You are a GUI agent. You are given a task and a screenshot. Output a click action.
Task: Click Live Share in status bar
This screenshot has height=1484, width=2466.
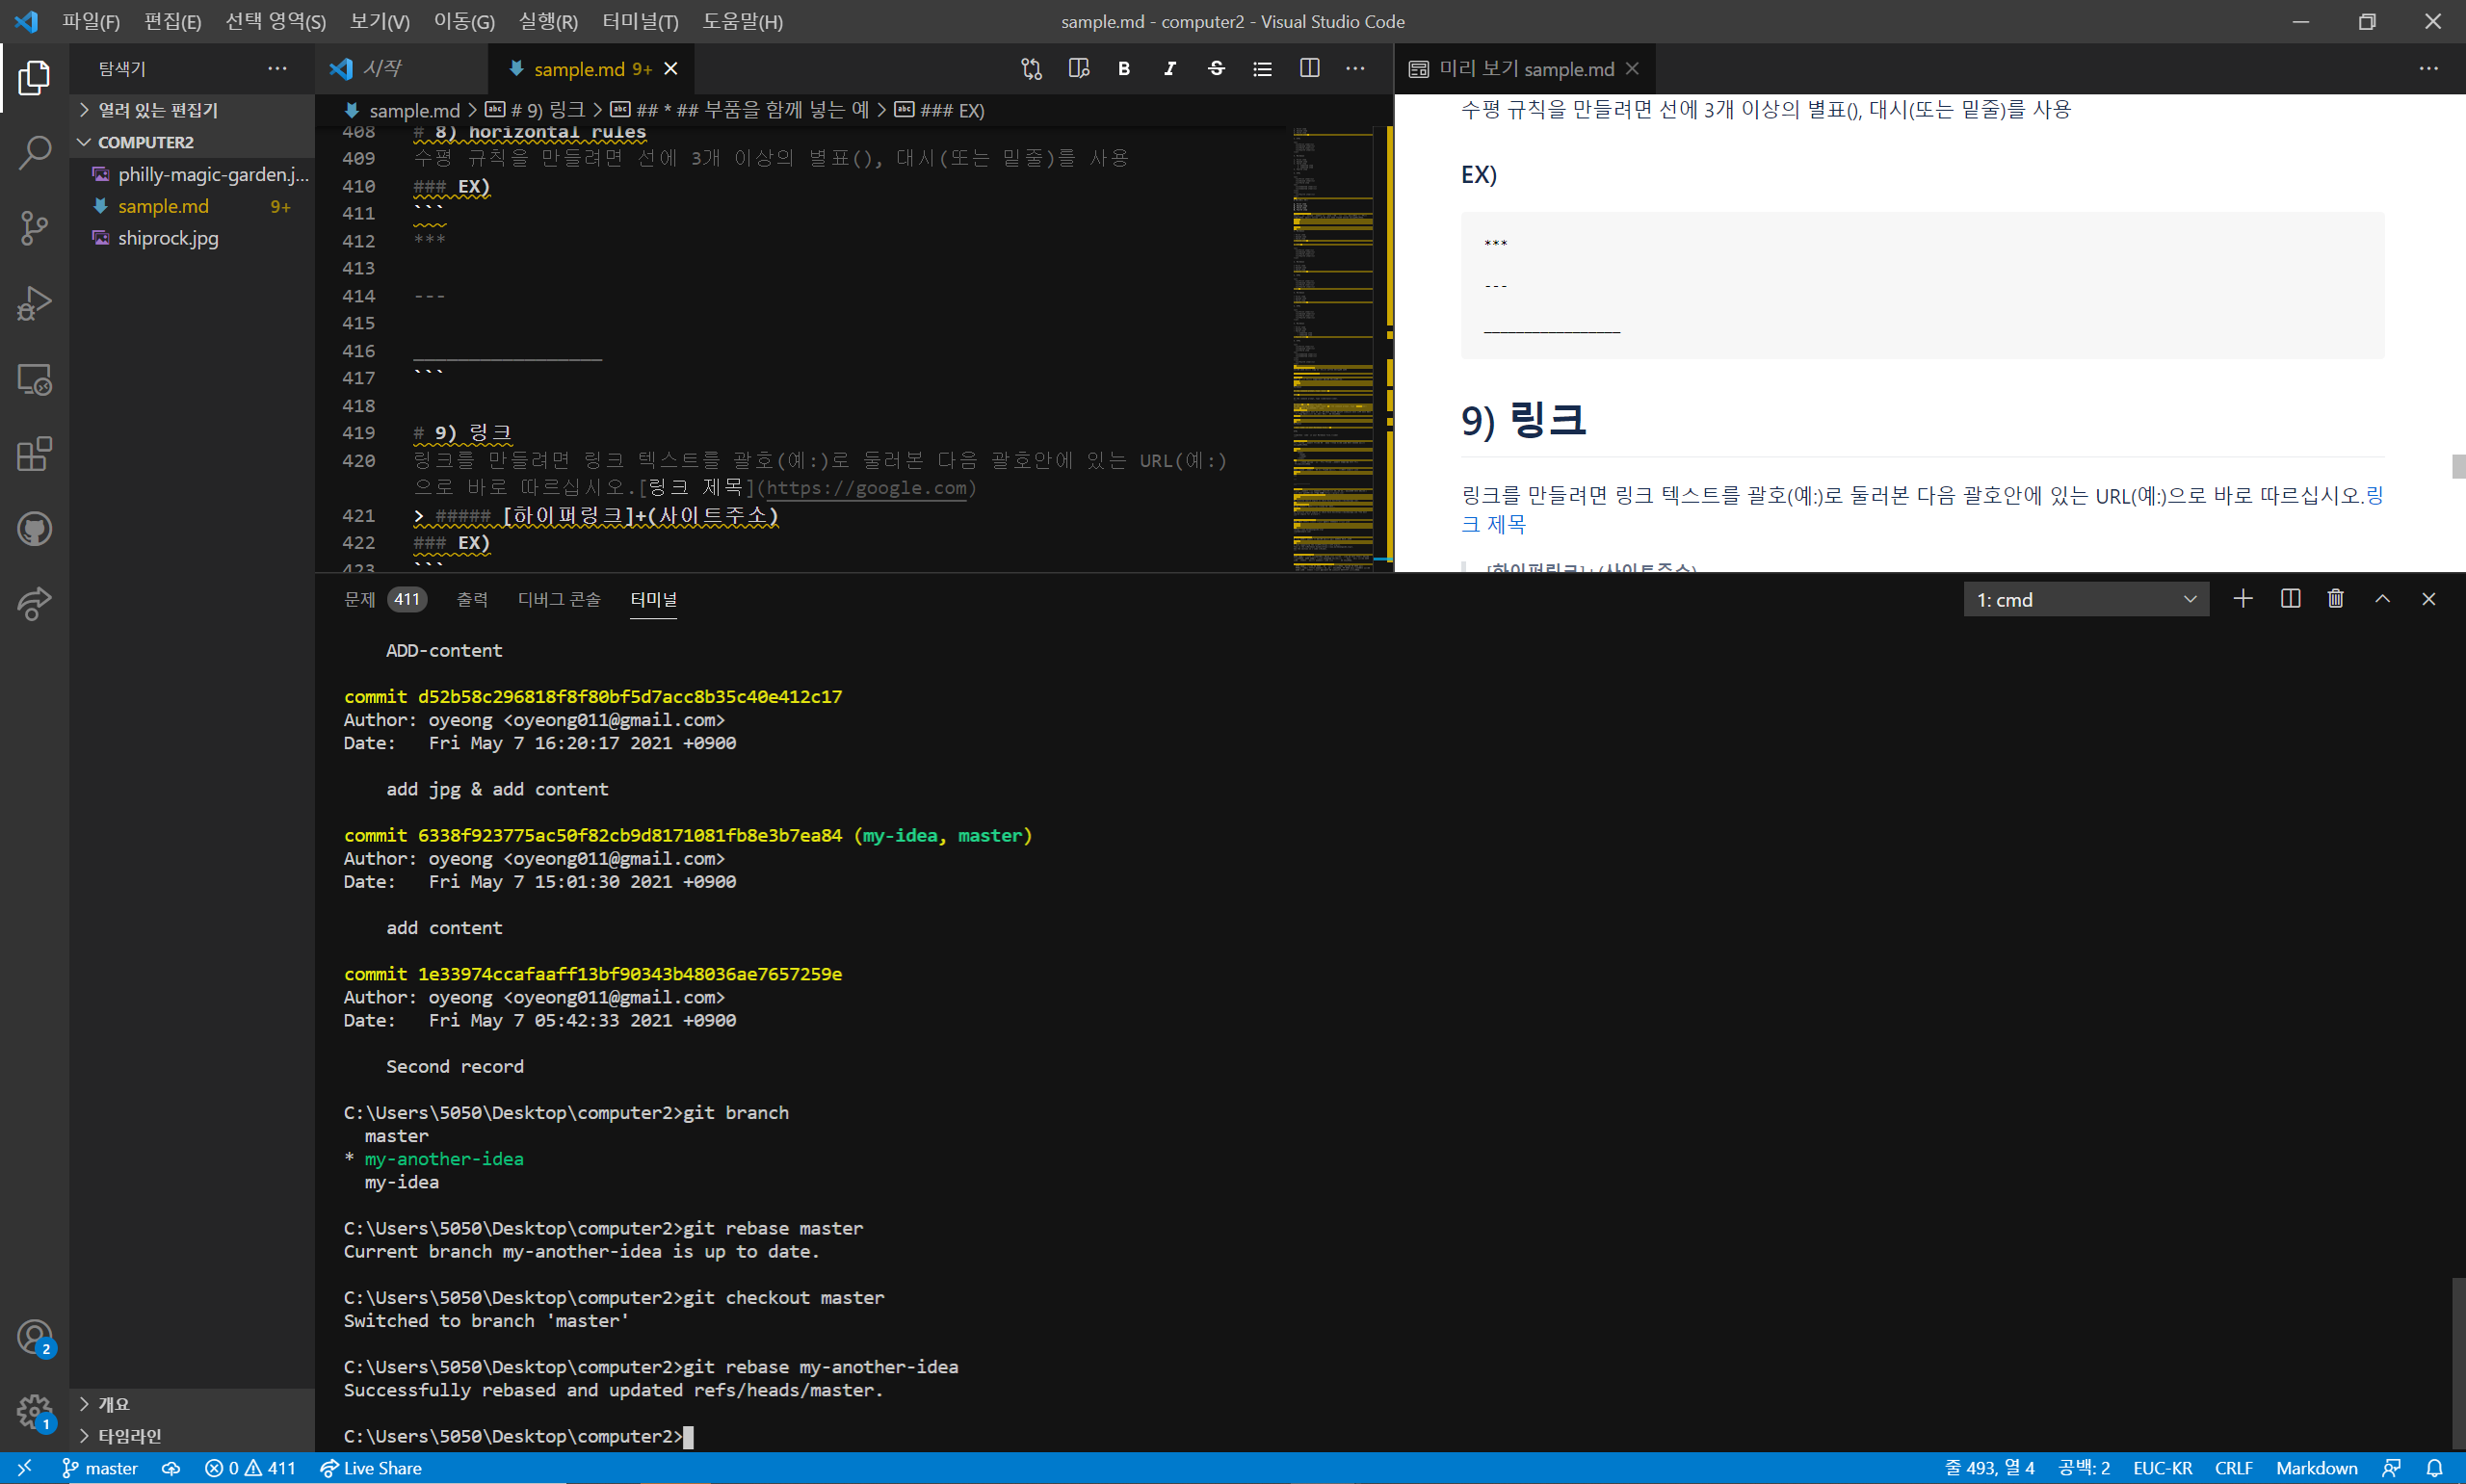click(x=371, y=1468)
